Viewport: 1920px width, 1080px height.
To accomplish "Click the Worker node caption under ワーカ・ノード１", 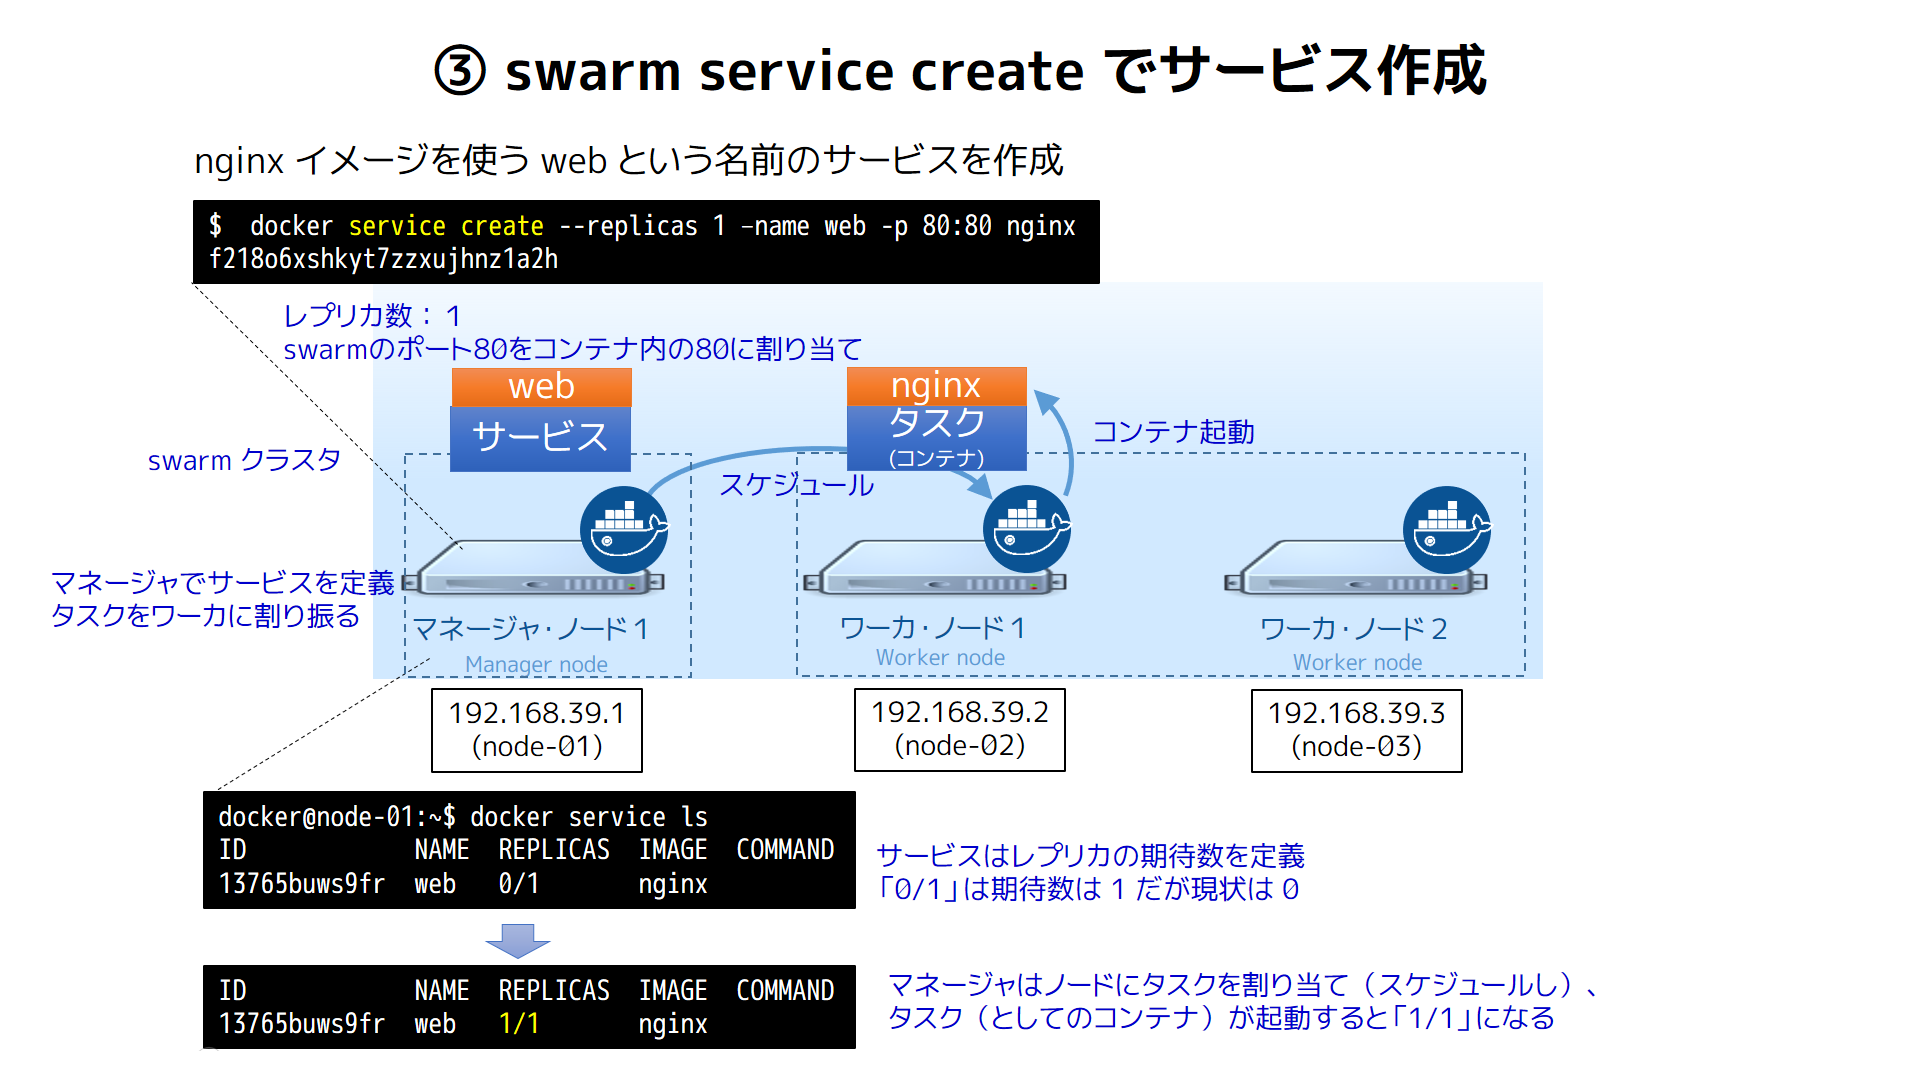I will [940, 657].
